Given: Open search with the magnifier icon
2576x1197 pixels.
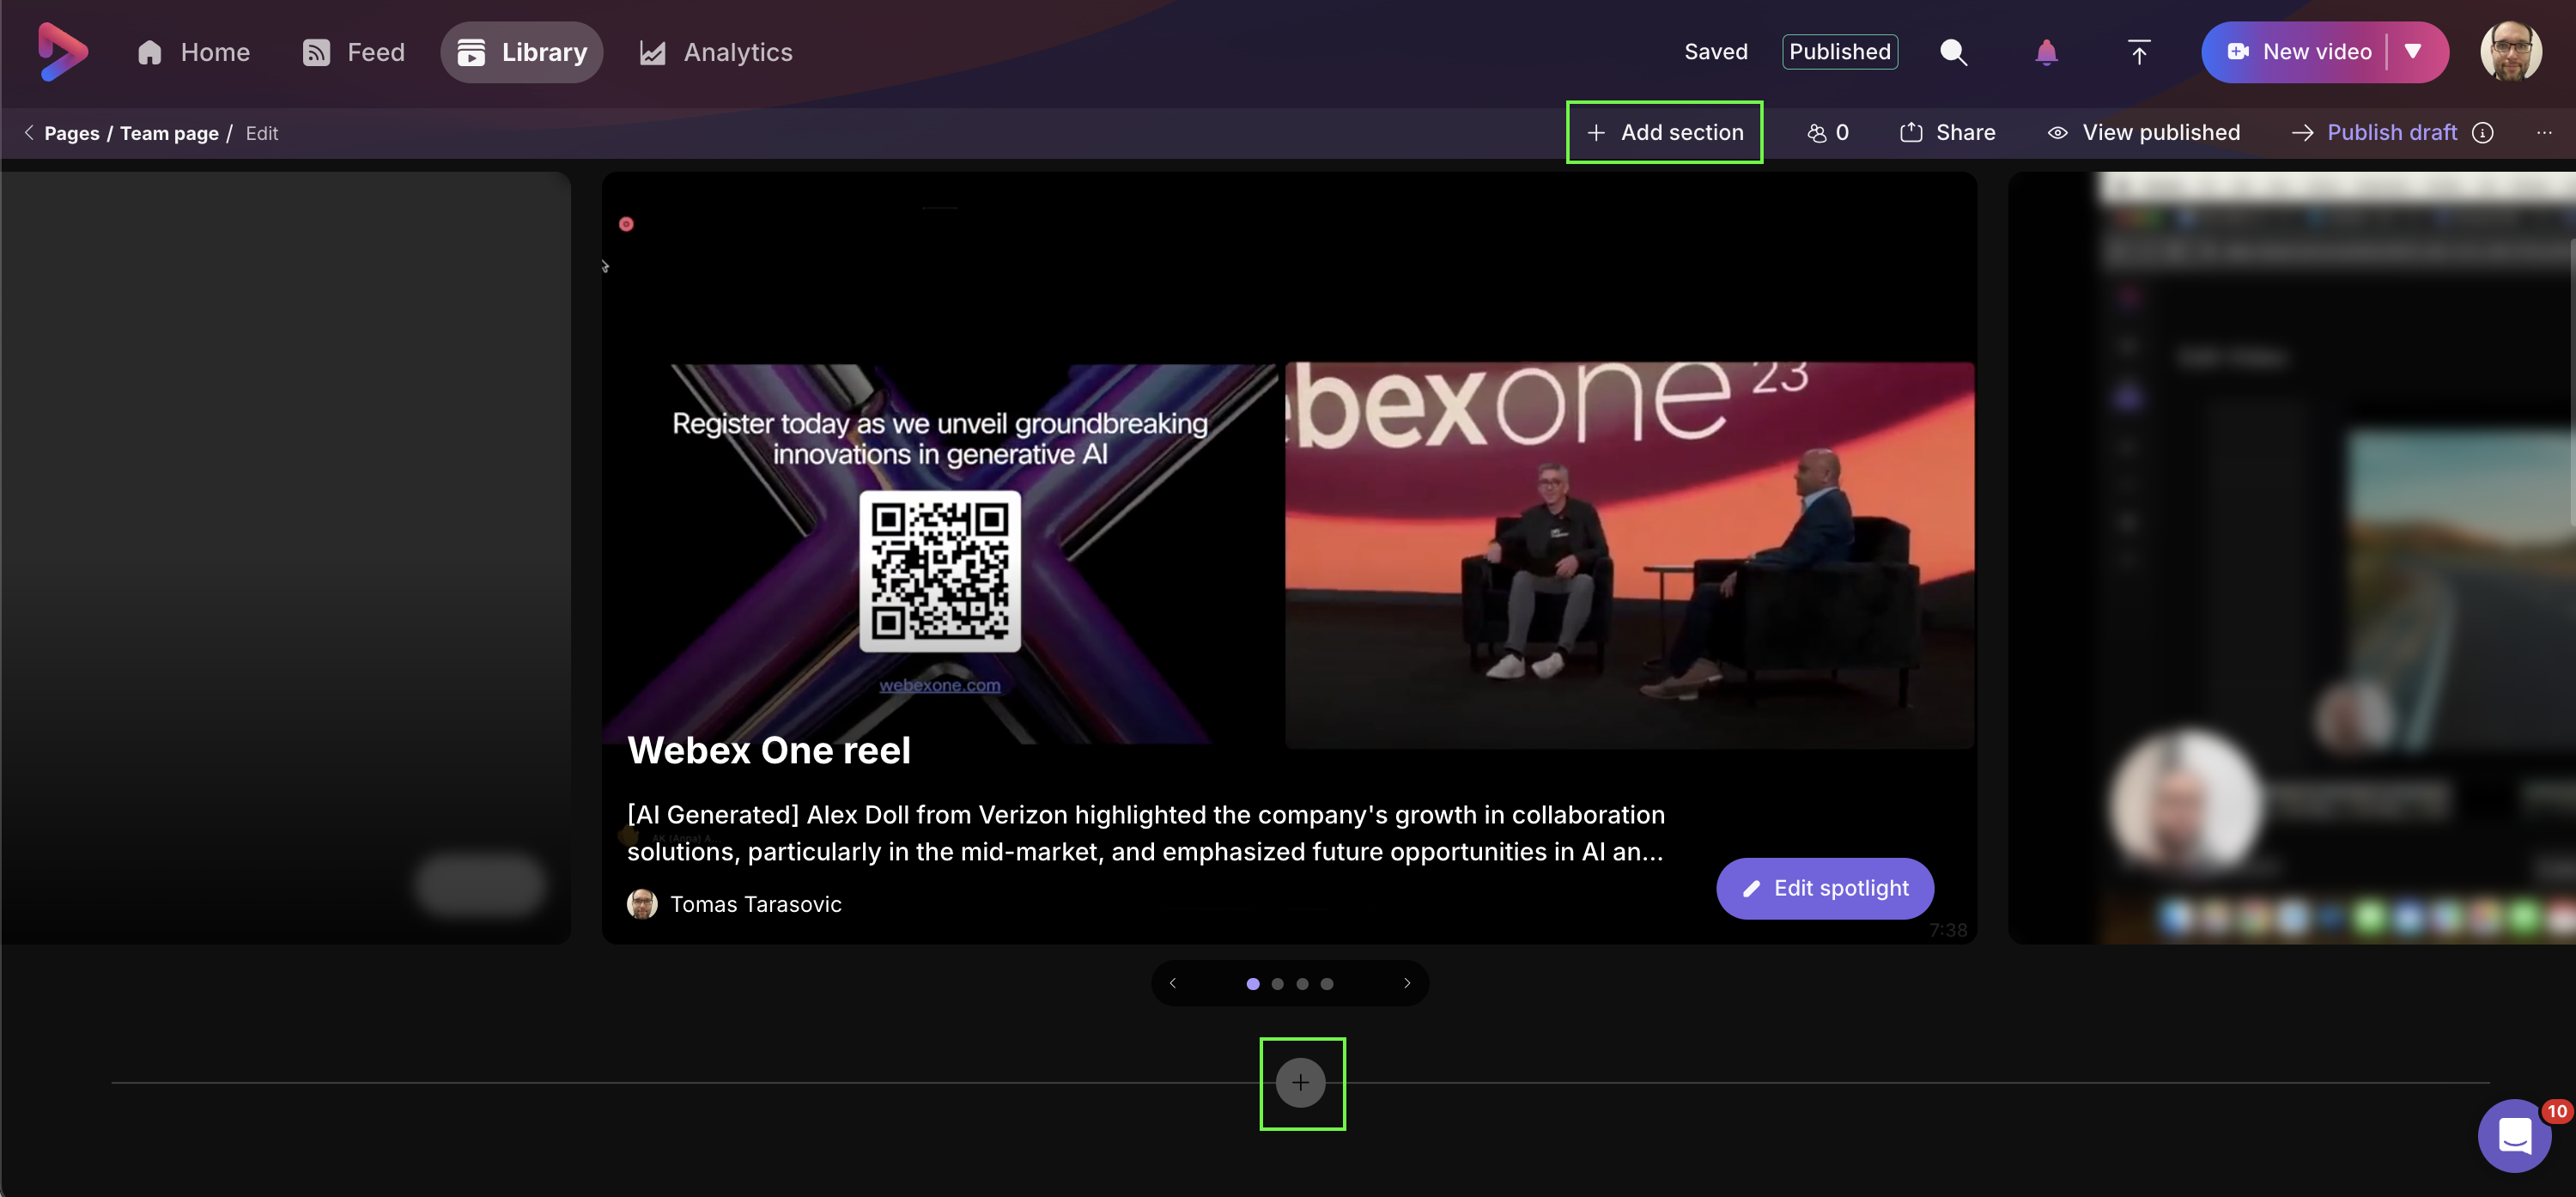Looking at the screenshot, I should click(1953, 52).
